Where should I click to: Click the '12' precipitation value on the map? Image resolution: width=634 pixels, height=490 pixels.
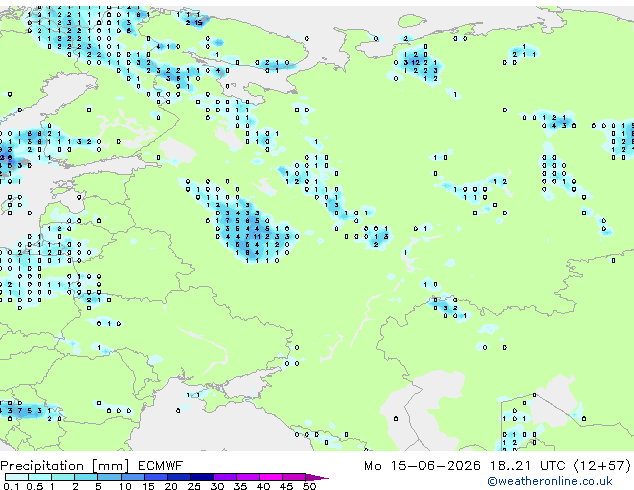click(x=415, y=63)
